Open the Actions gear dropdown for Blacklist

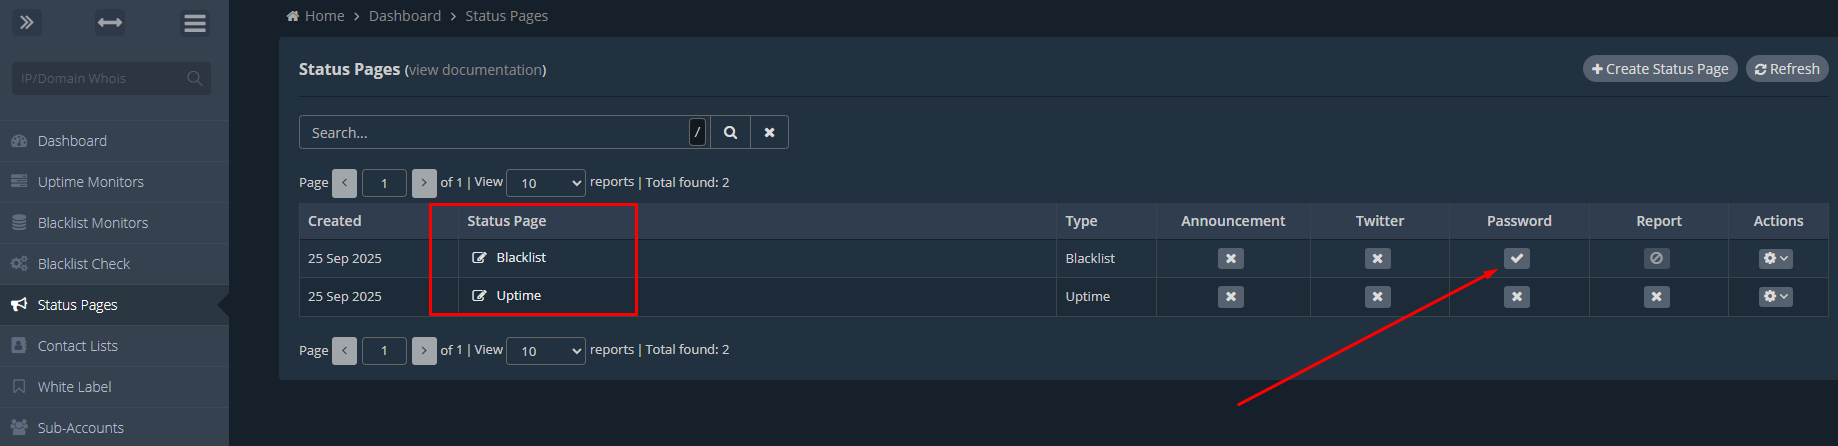click(1775, 259)
